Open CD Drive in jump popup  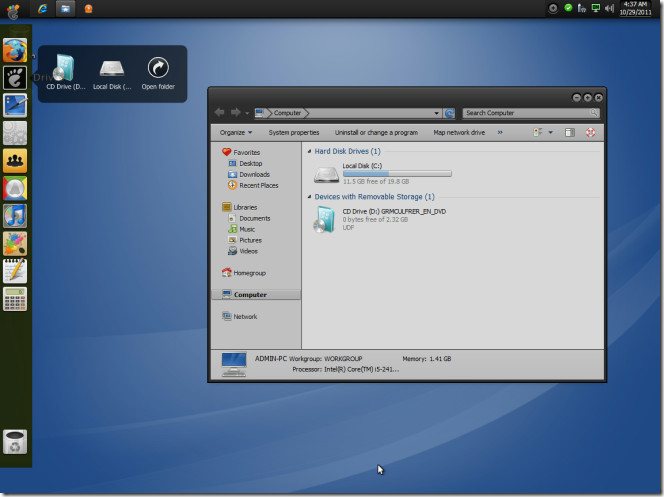(65, 72)
